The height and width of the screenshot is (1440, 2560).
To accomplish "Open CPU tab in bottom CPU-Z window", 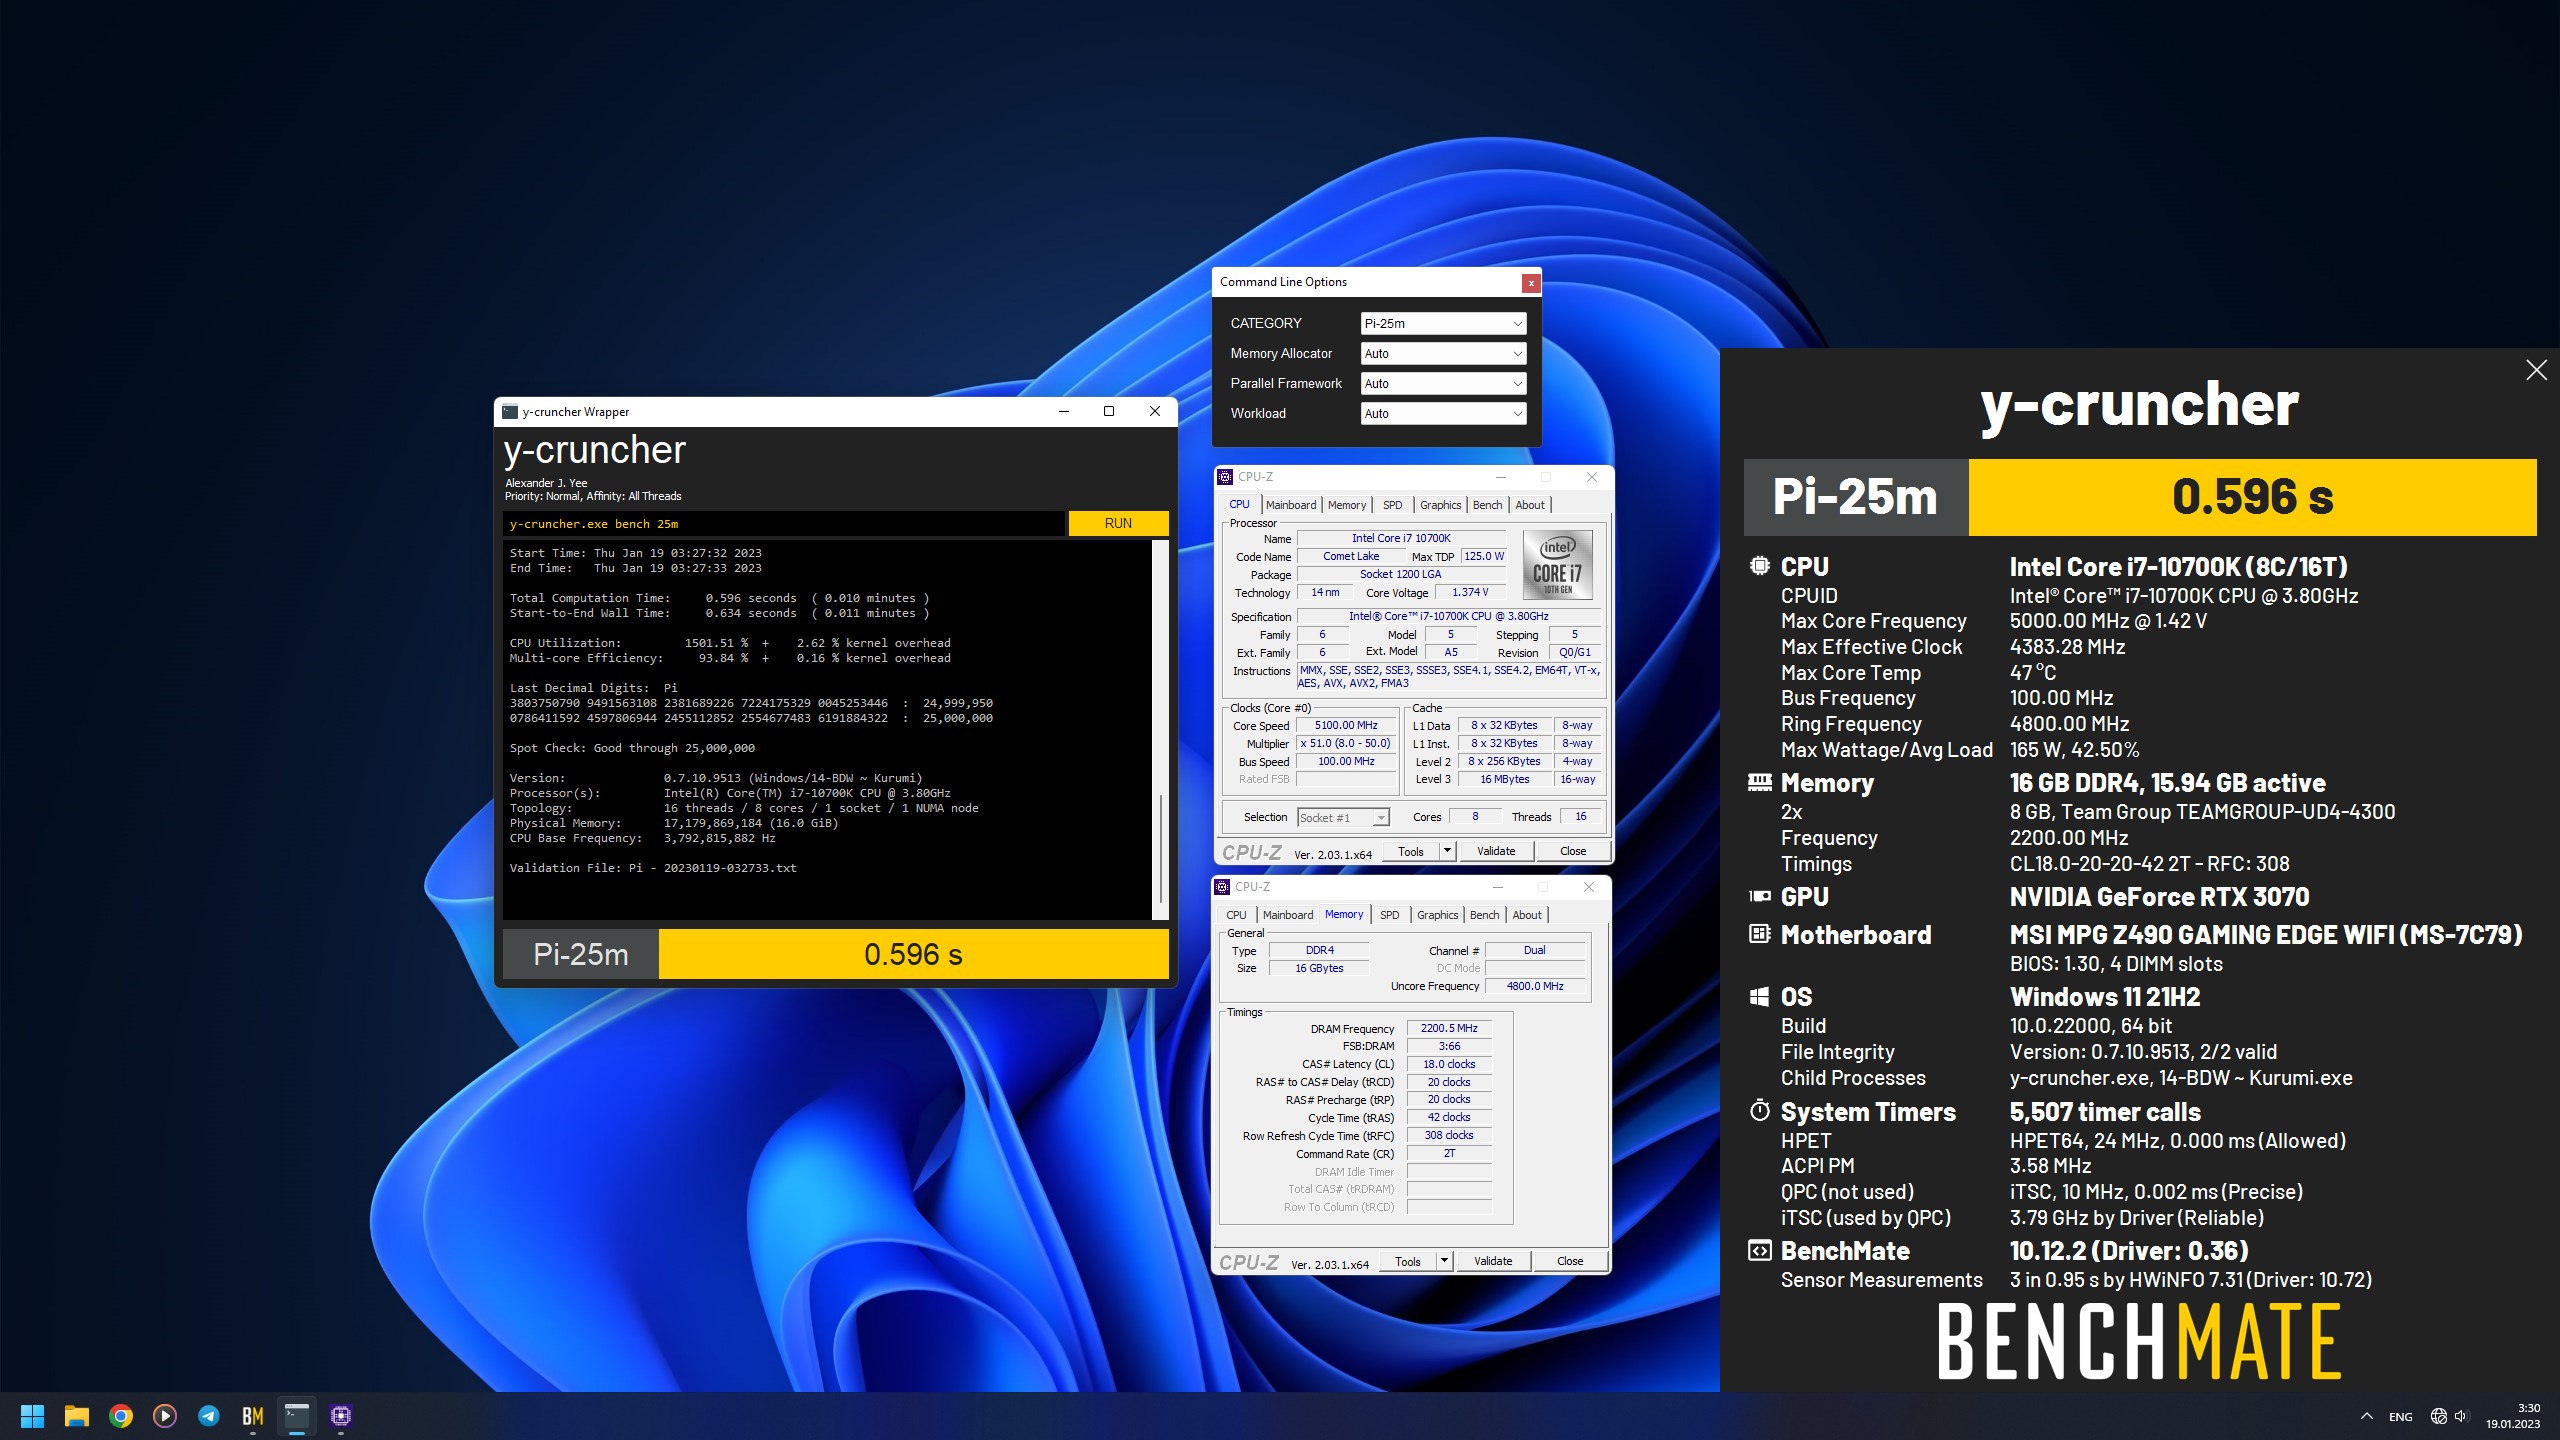I will click(x=1236, y=915).
